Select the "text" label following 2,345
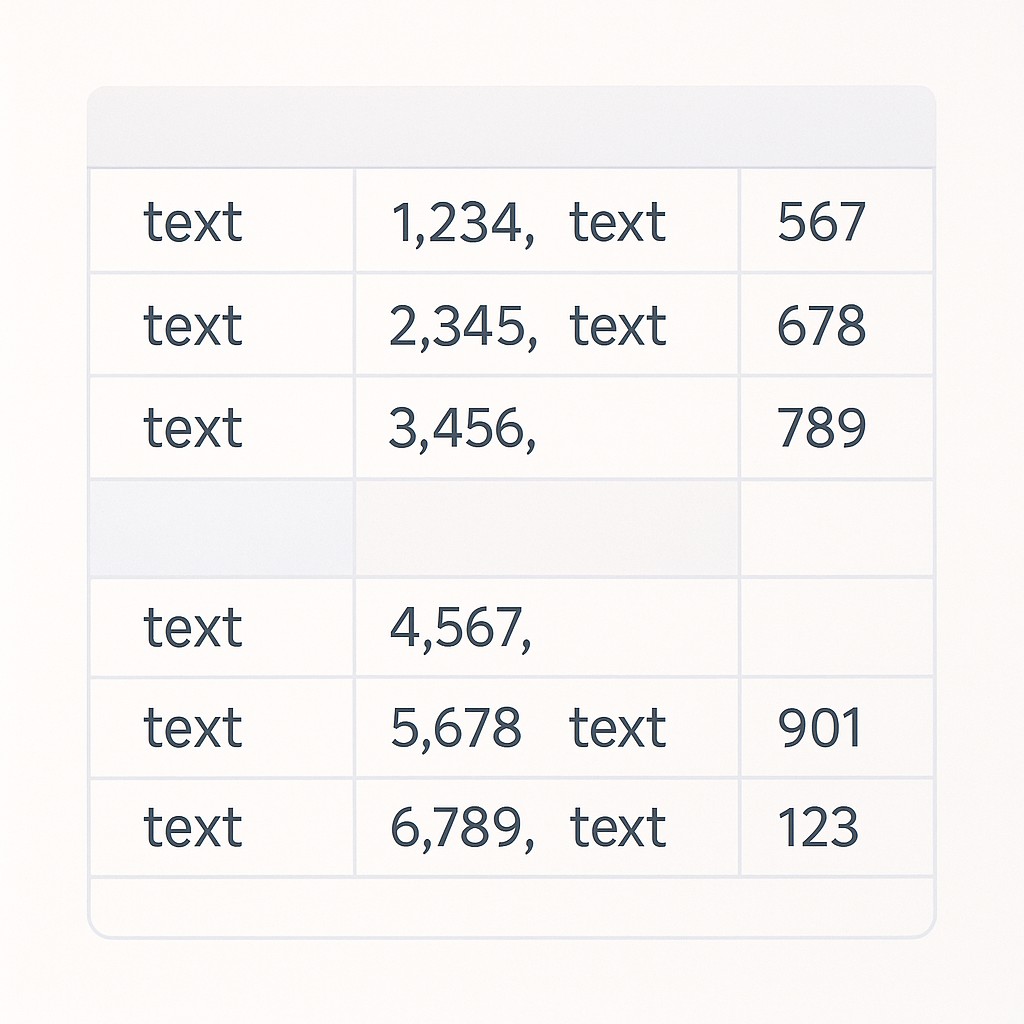The image size is (1024, 1024). click(618, 326)
